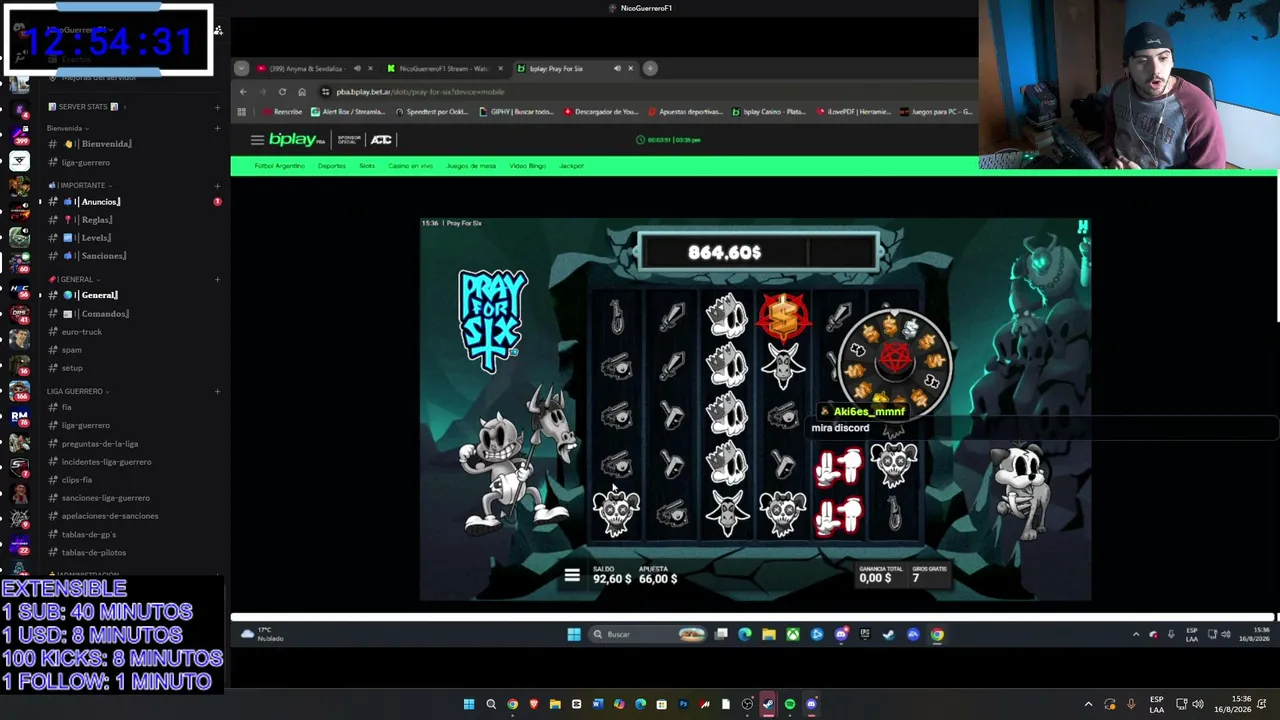Open Brave browser from the taskbar
This screenshot has width=1280, height=720.
point(533,704)
